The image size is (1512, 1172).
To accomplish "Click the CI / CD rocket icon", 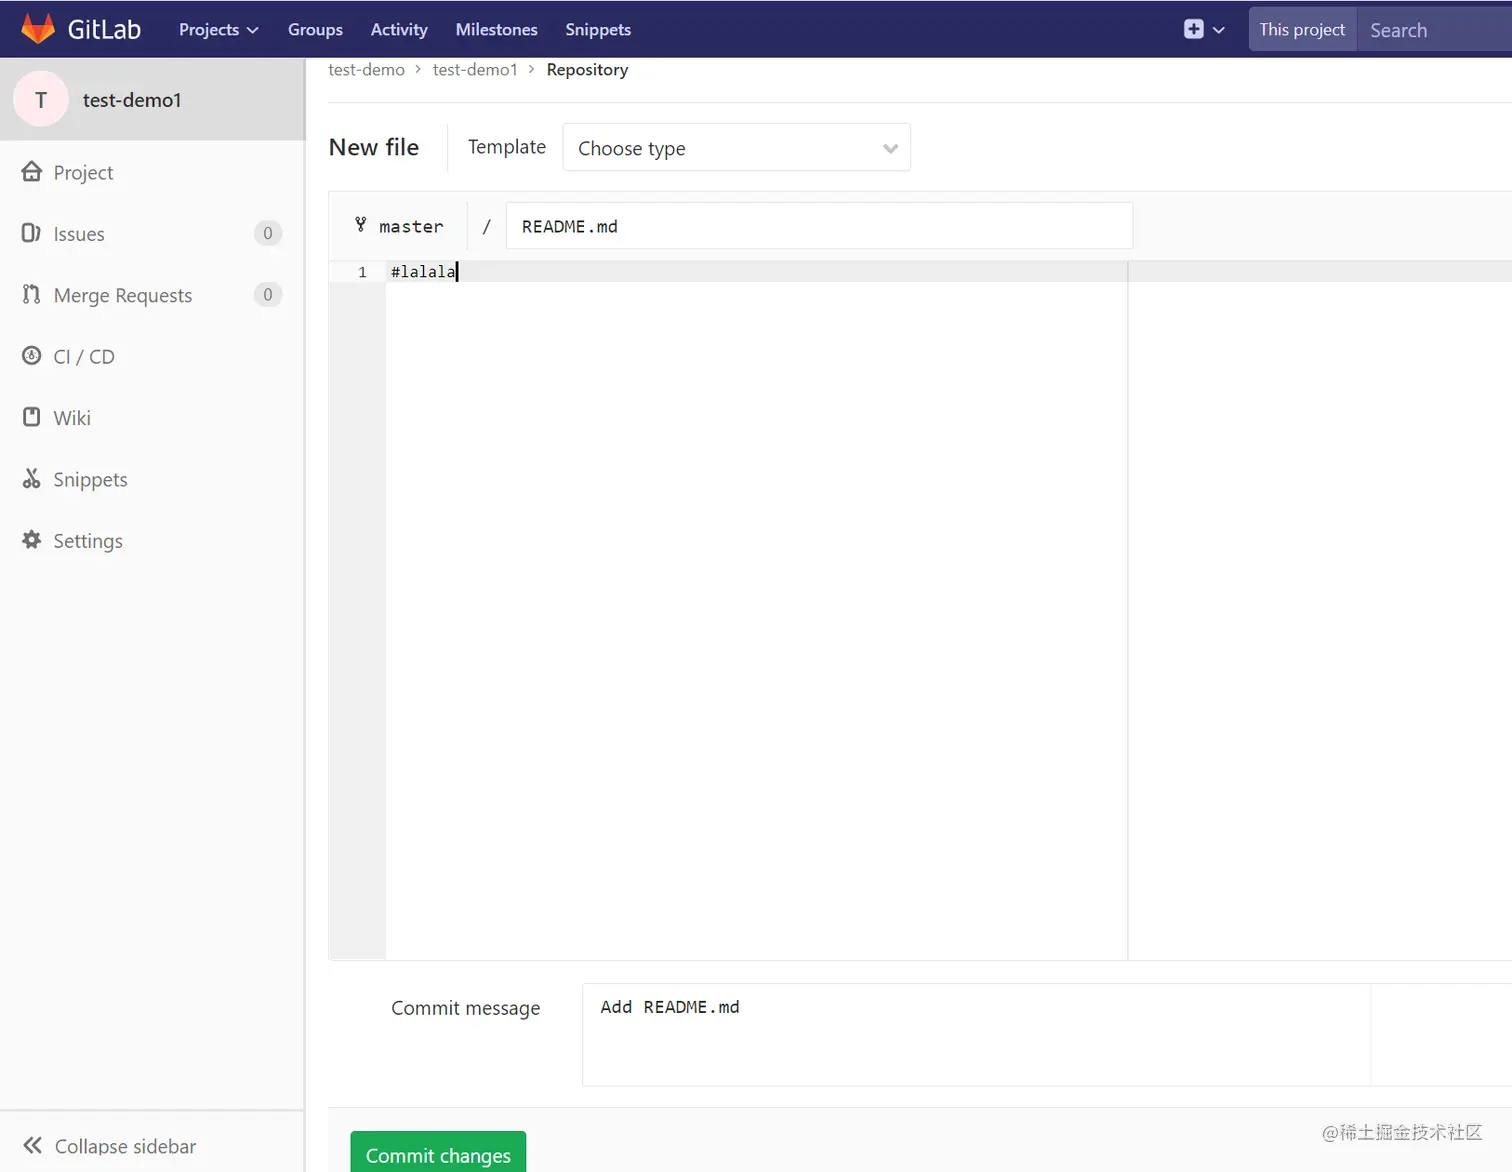I will [32, 356].
